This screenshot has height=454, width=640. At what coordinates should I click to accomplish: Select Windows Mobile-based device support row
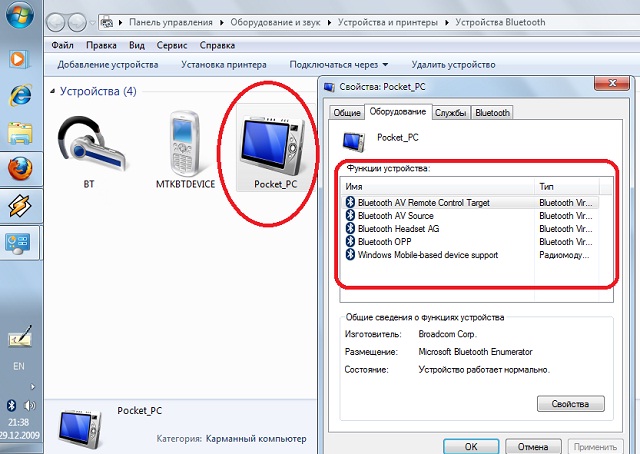469,255
